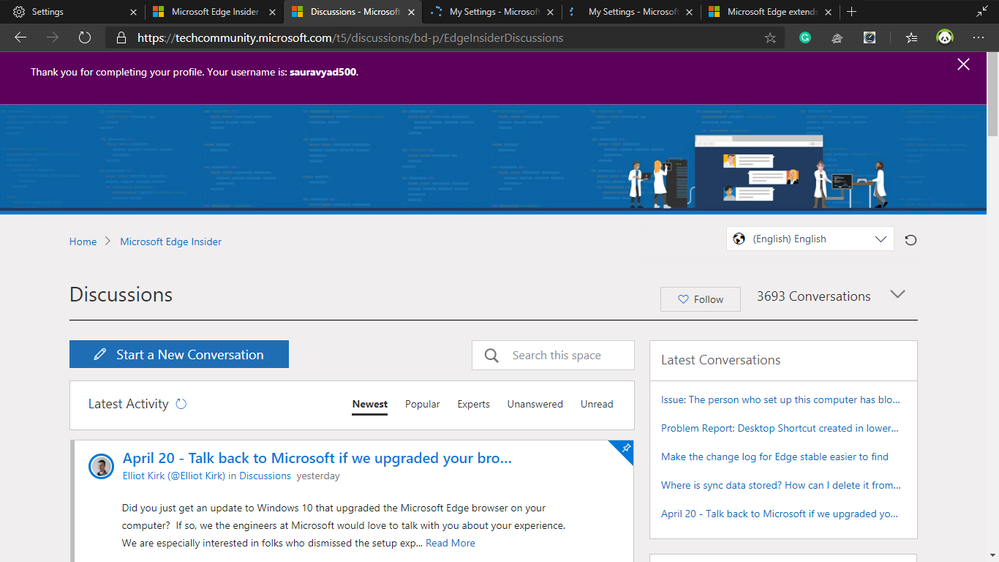Select the Experts activity filter
The width and height of the screenshot is (999, 562).
(473, 404)
